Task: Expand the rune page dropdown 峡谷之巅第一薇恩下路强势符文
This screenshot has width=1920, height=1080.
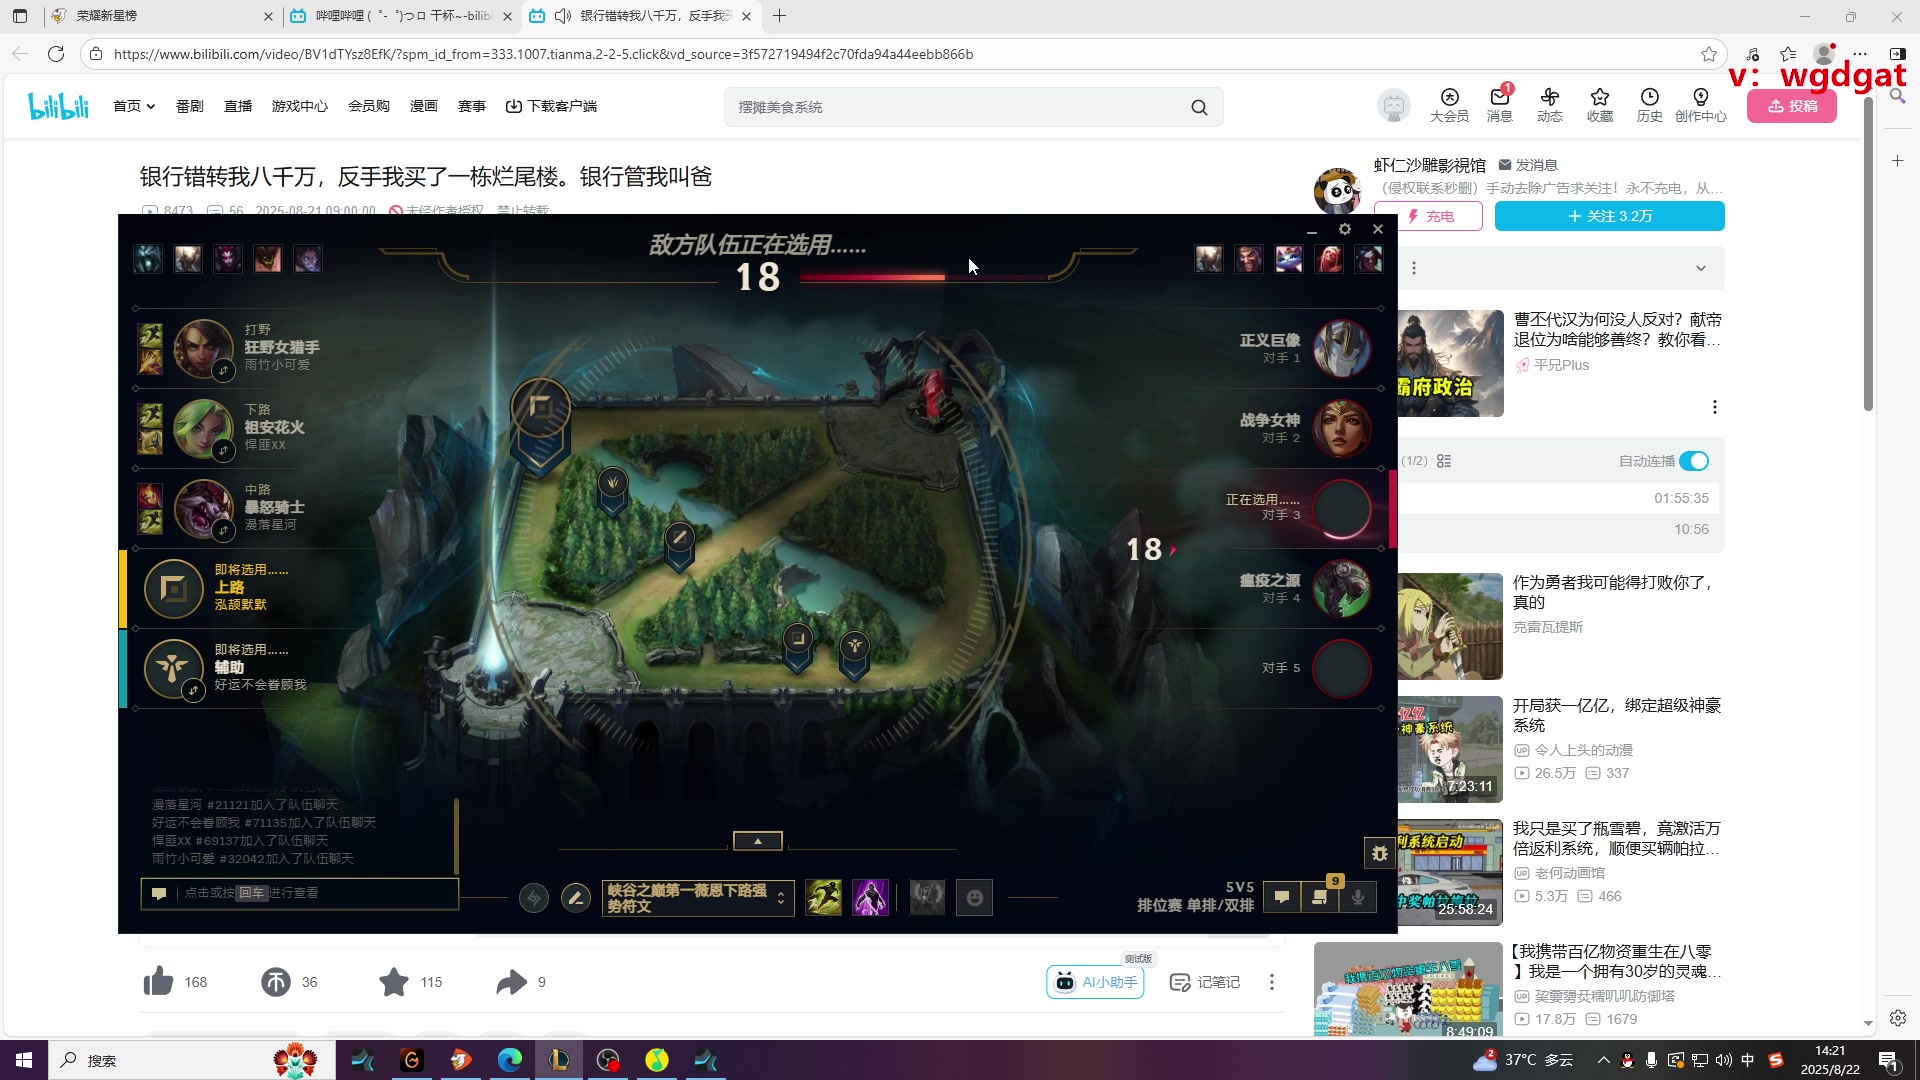Action: [697, 898]
